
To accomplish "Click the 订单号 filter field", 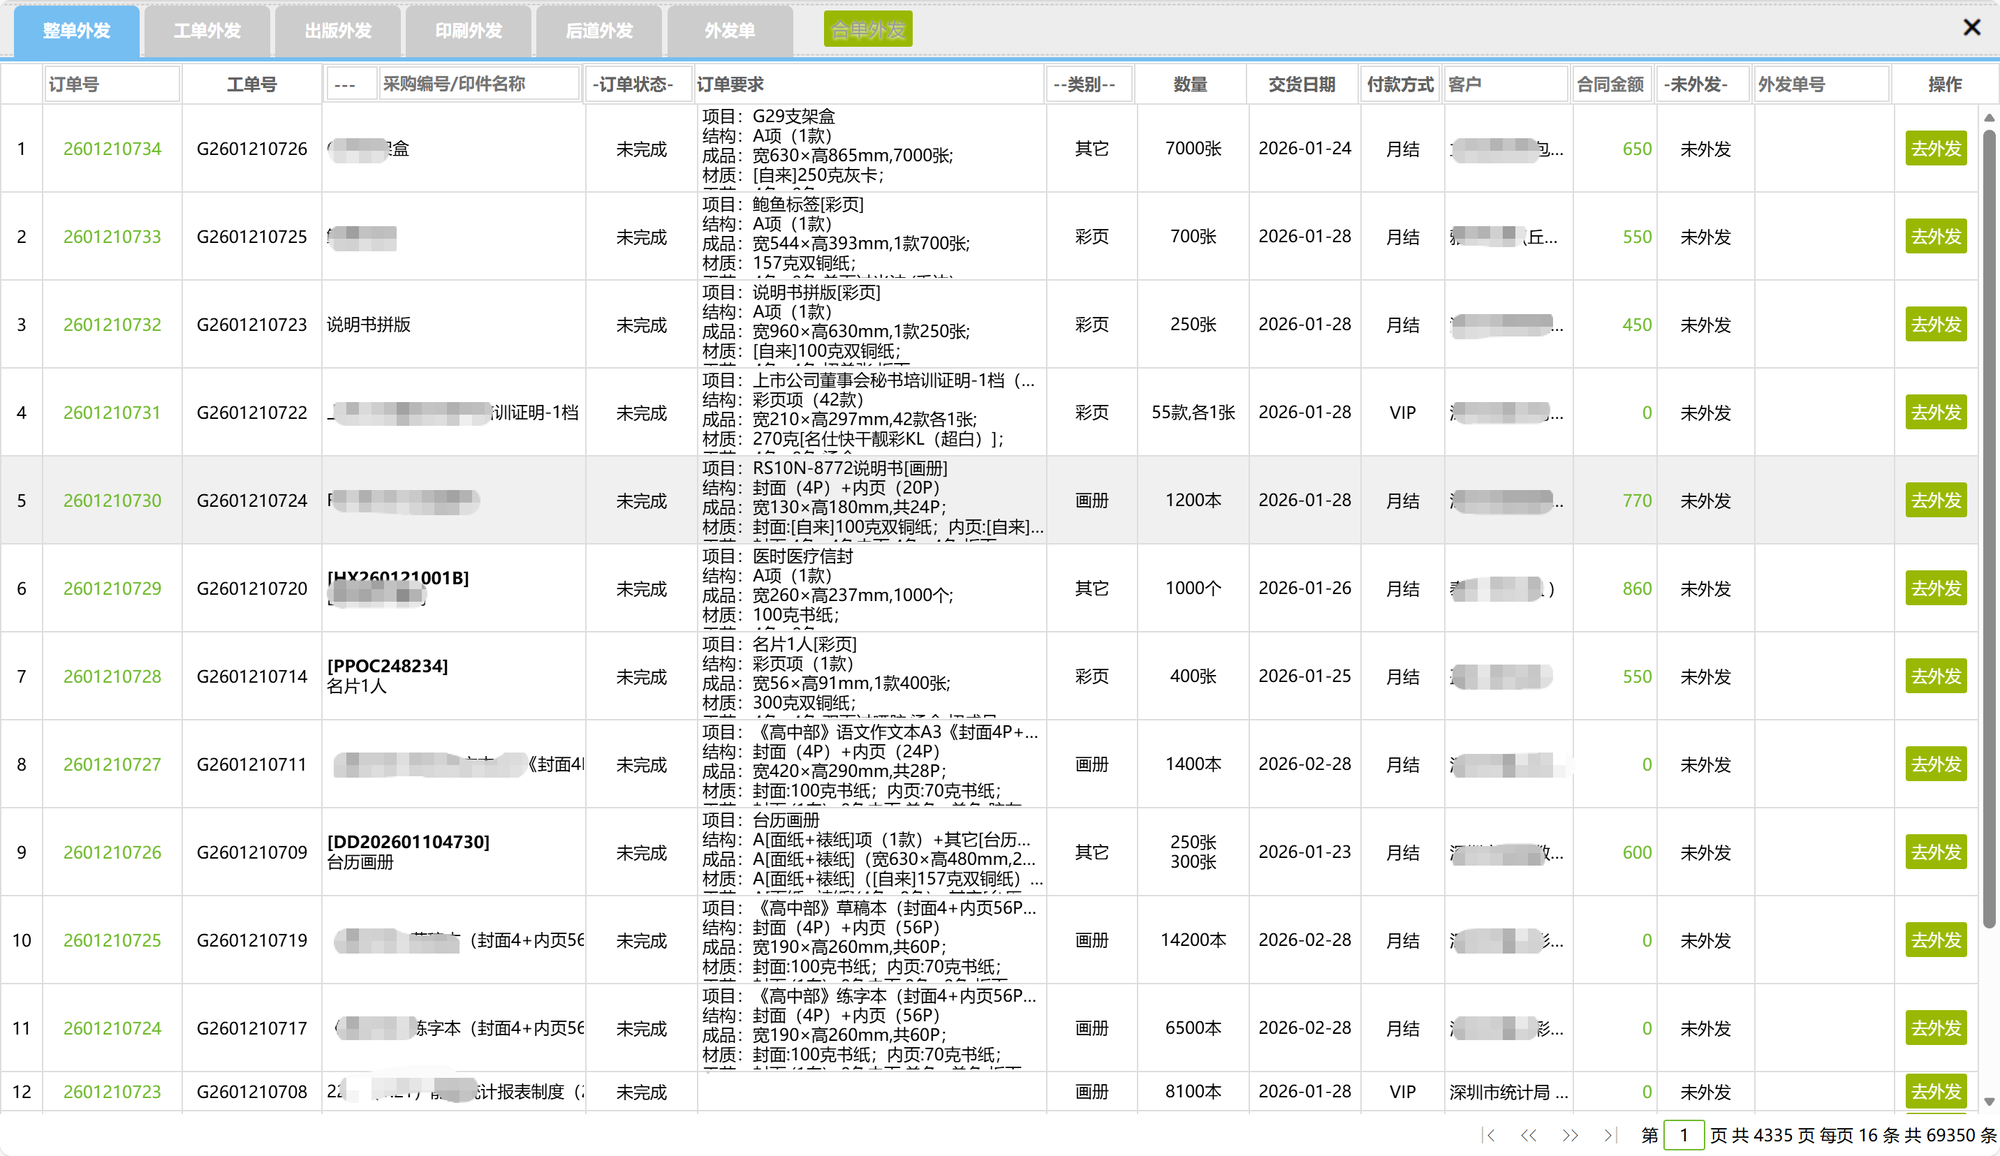I will click(x=112, y=84).
